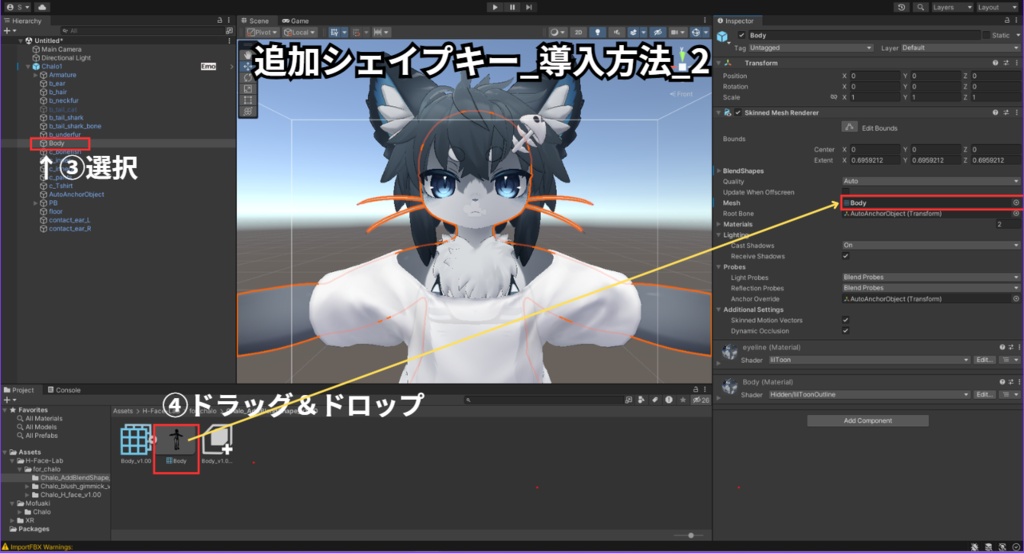Viewport: 1024px width, 554px height.
Task: Click in the Hierarchy search field
Action: point(142,31)
